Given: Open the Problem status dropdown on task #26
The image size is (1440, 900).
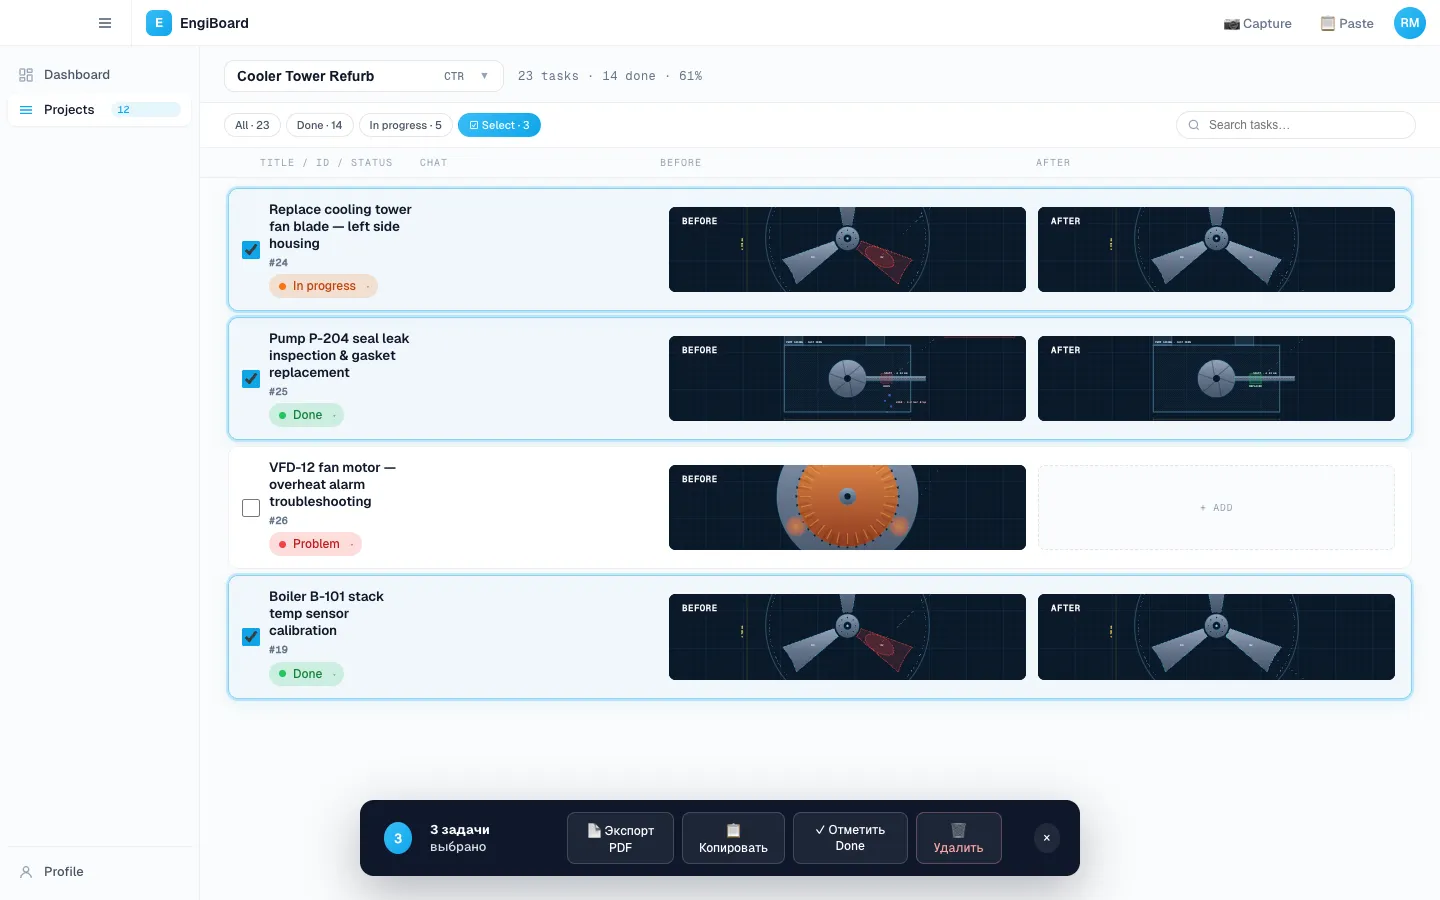Looking at the screenshot, I should 315,544.
